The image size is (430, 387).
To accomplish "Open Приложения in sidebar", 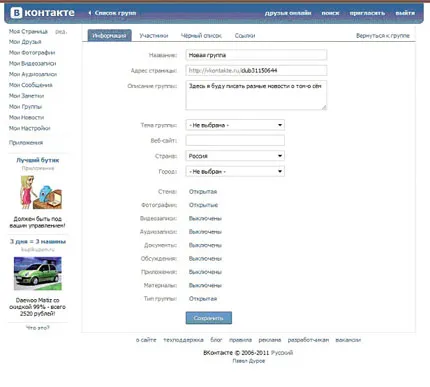I will [x=26, y=143].
